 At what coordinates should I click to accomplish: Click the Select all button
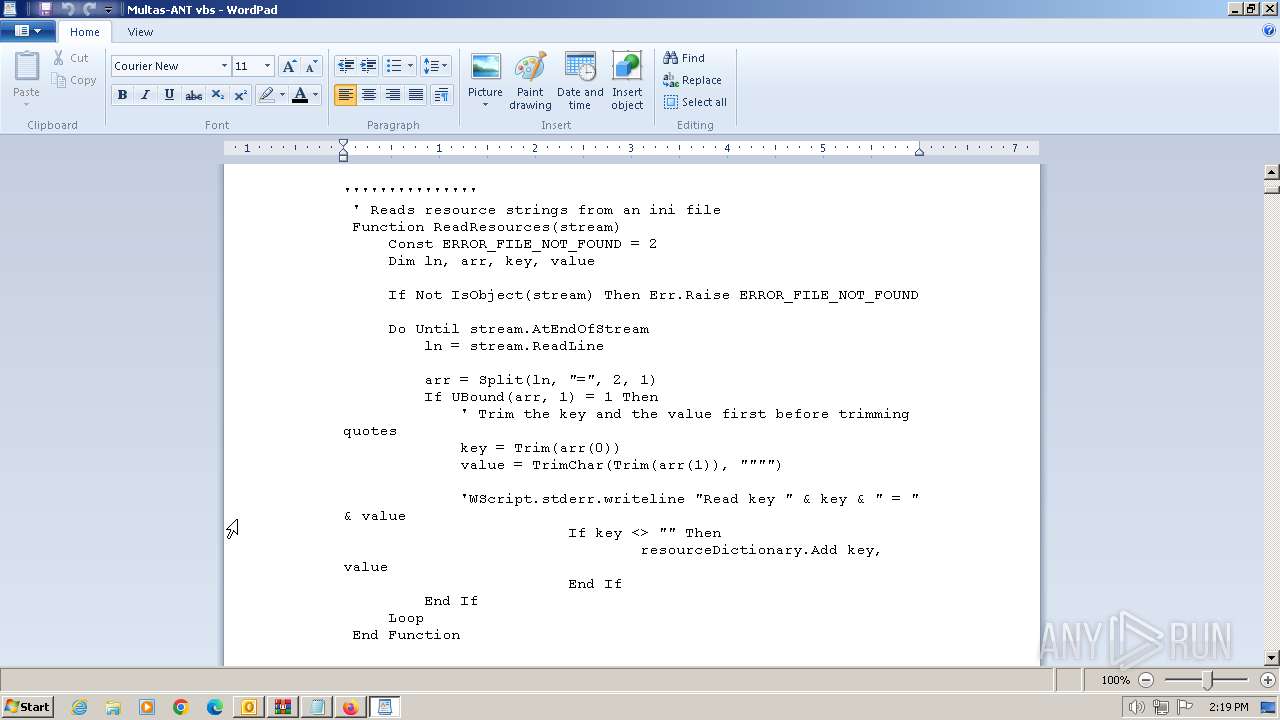[x=695, y=102]
